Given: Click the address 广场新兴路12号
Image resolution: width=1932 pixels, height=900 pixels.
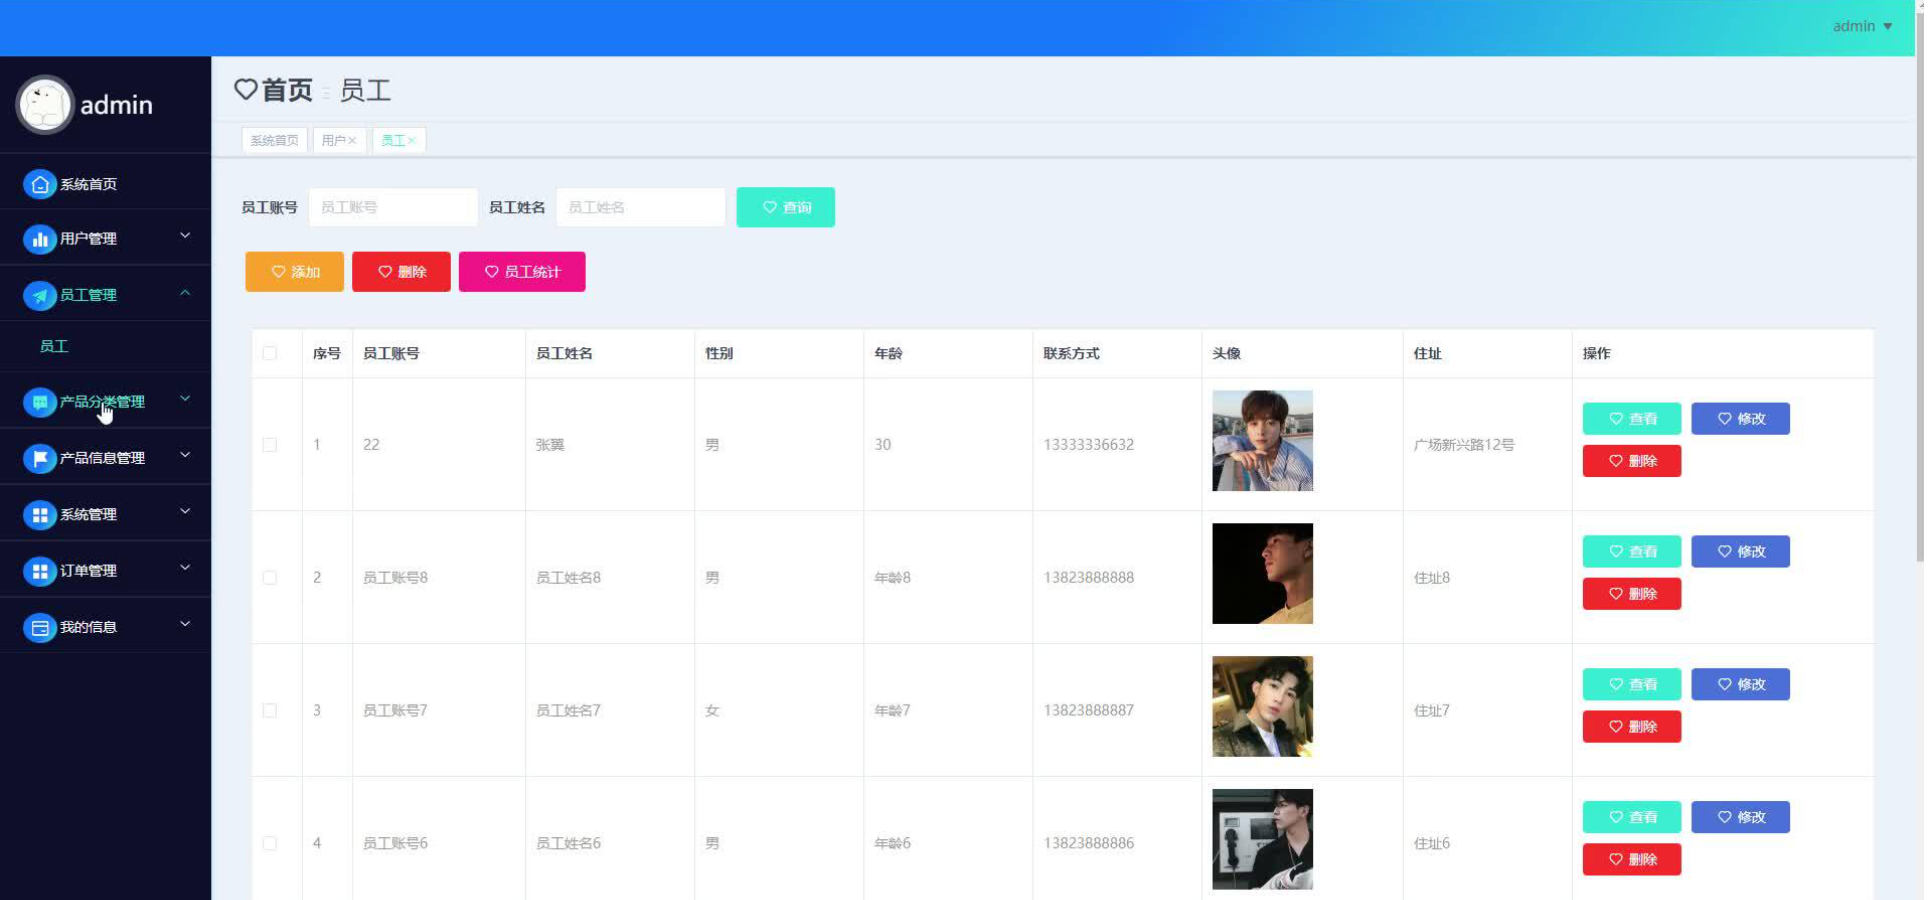Looking at the screenshot, I should click(1464, 445).
